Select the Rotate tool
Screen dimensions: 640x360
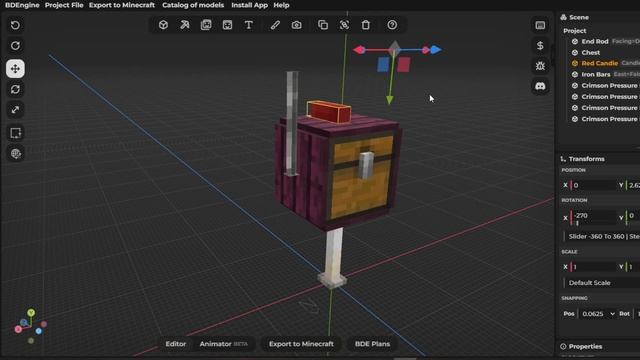click(15, 89)
